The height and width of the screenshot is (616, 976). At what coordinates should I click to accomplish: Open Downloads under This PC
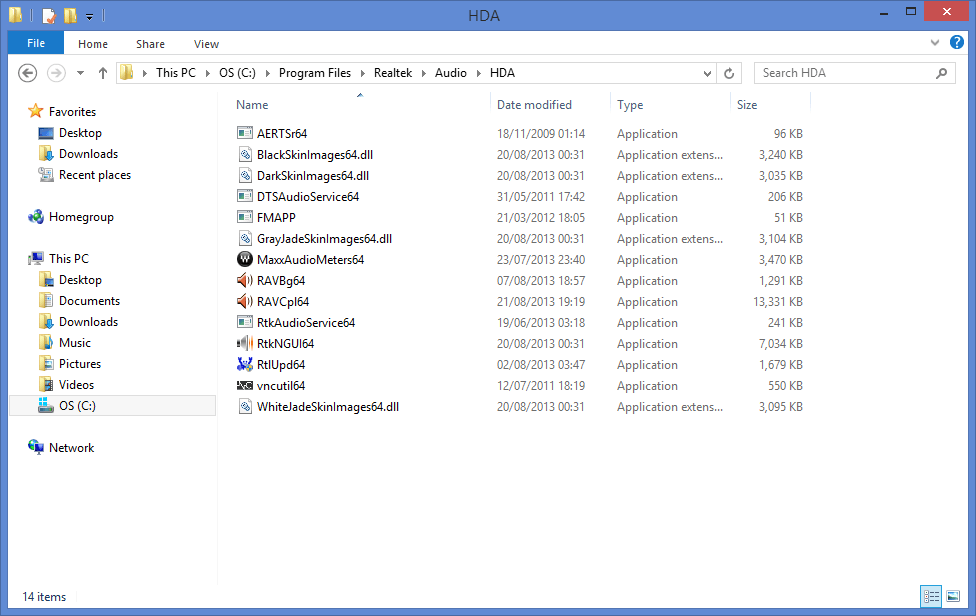pos(88,321)
